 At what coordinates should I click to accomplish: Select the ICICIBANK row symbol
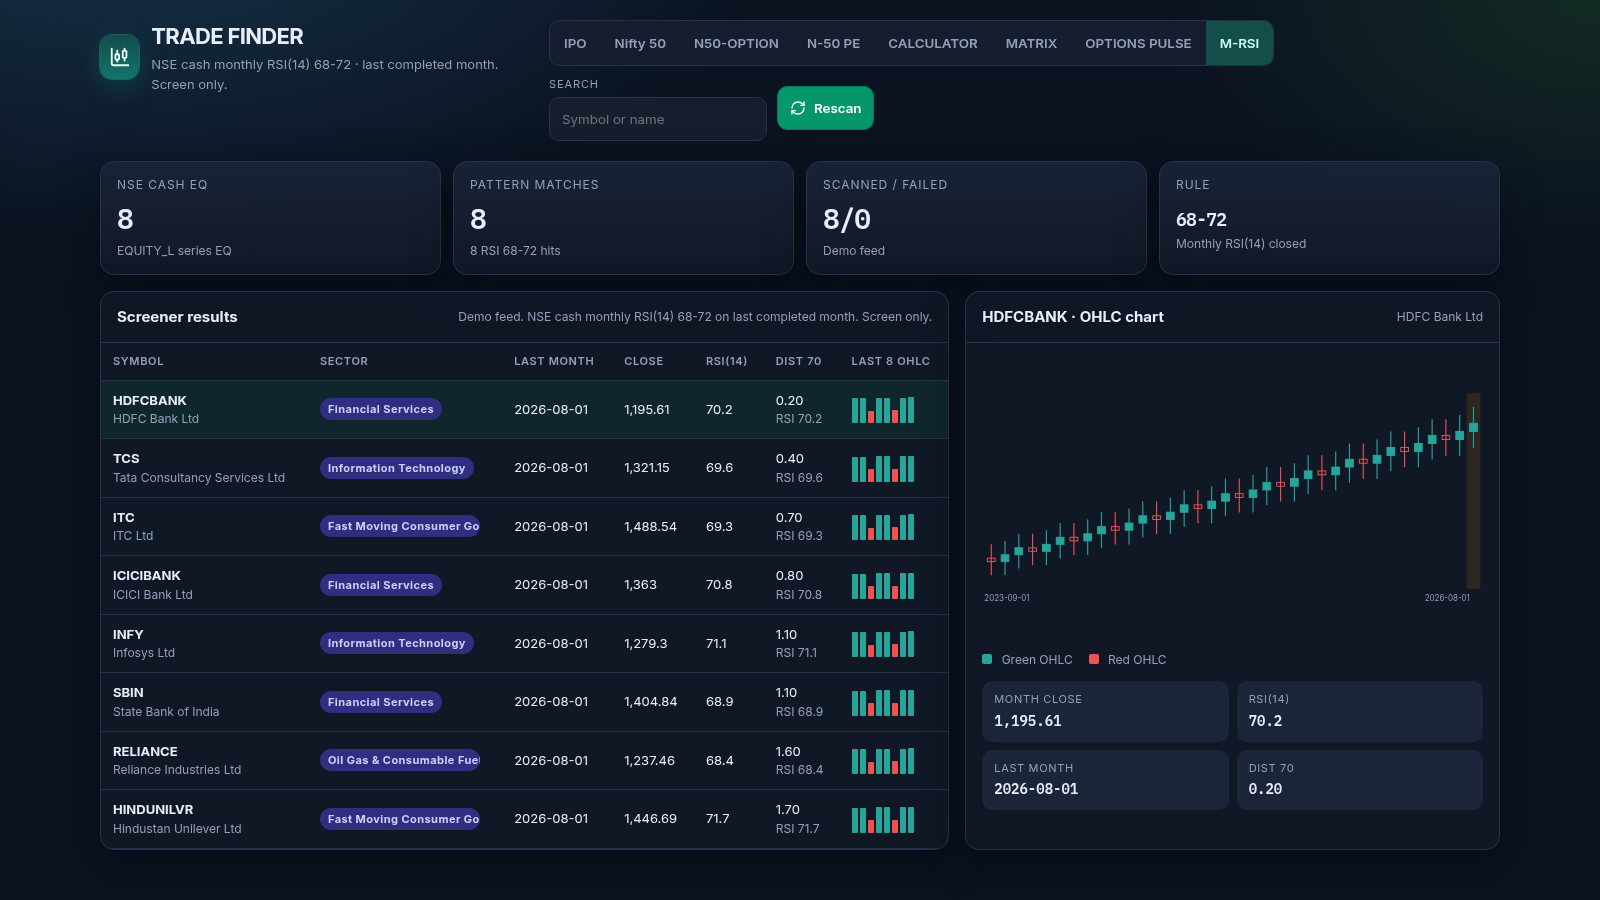[147, 576]
